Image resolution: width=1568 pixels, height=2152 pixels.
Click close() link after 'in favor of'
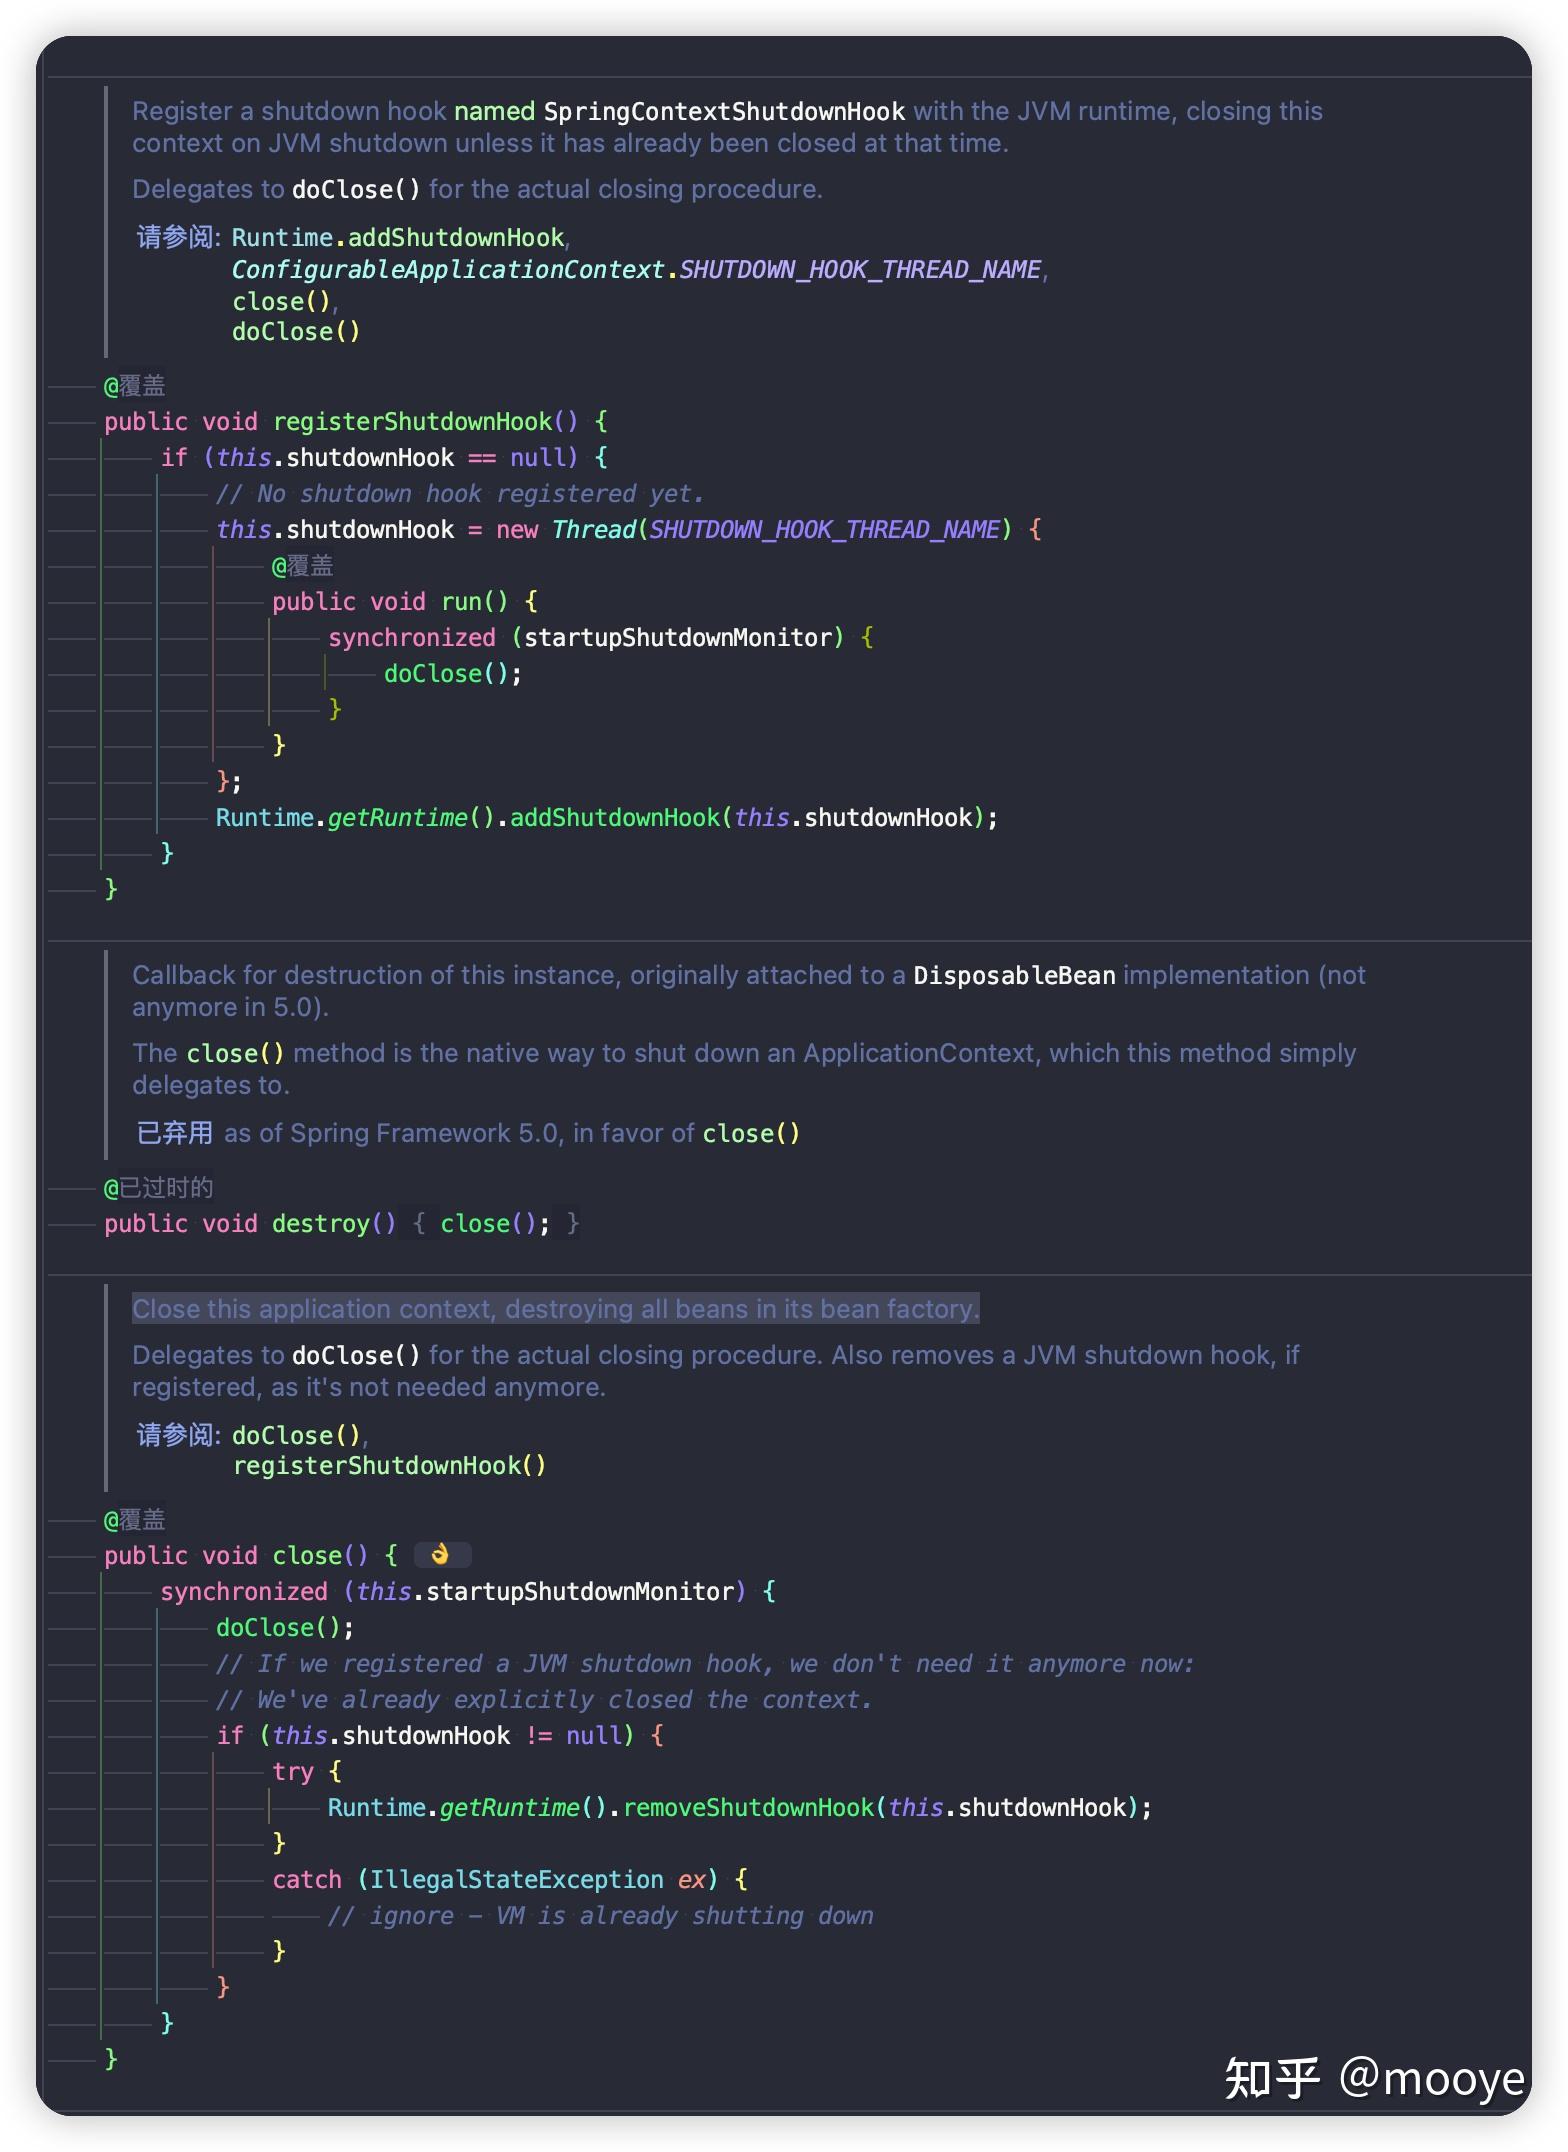751,1133
